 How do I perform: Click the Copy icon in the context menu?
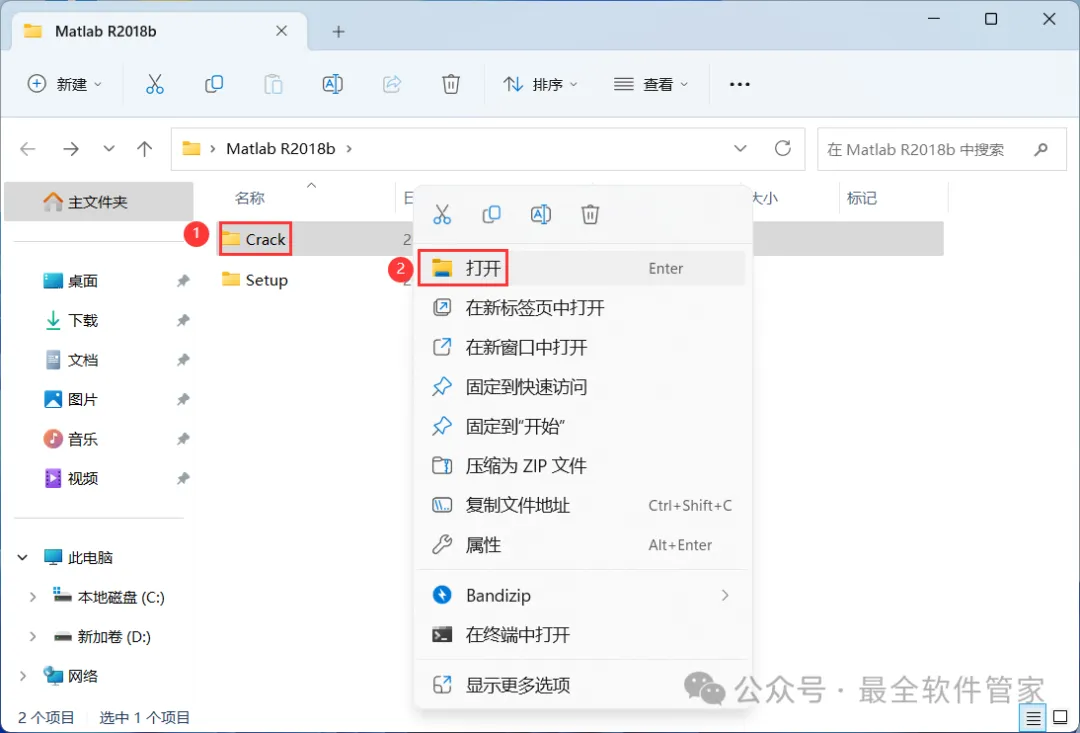coord(491,214)
